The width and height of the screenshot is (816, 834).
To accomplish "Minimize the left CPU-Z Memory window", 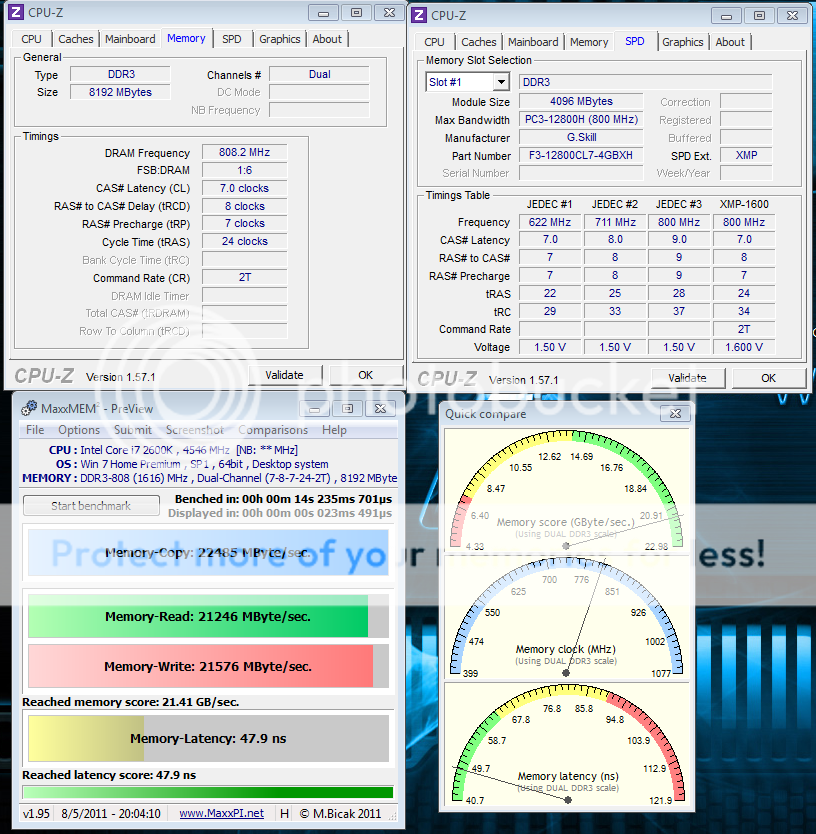I will click(323, 13).
